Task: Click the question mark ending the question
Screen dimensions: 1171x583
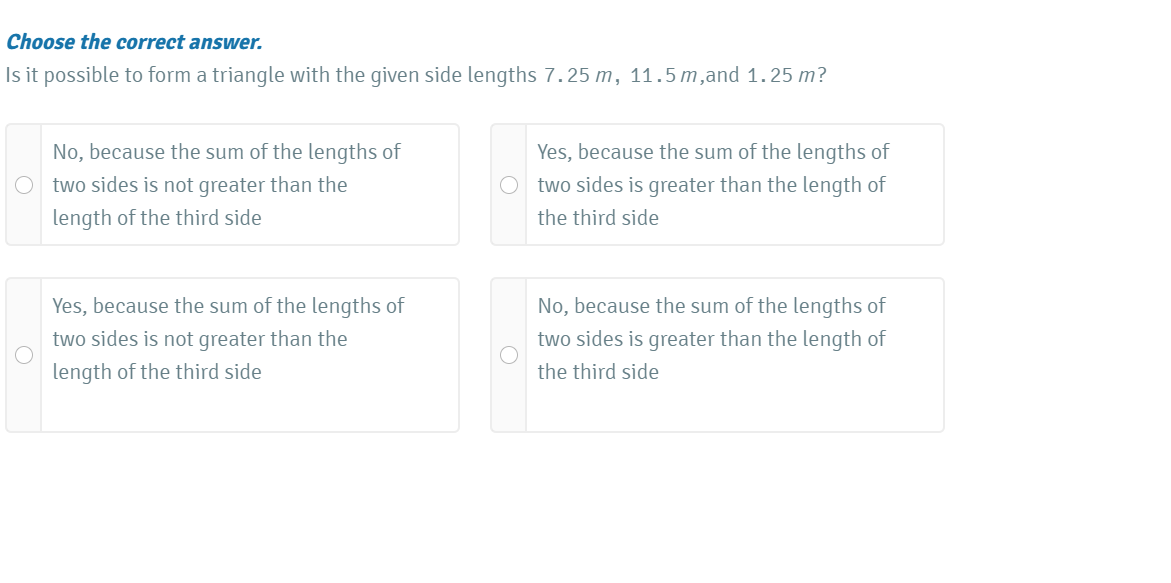Action: coord(822,76)
